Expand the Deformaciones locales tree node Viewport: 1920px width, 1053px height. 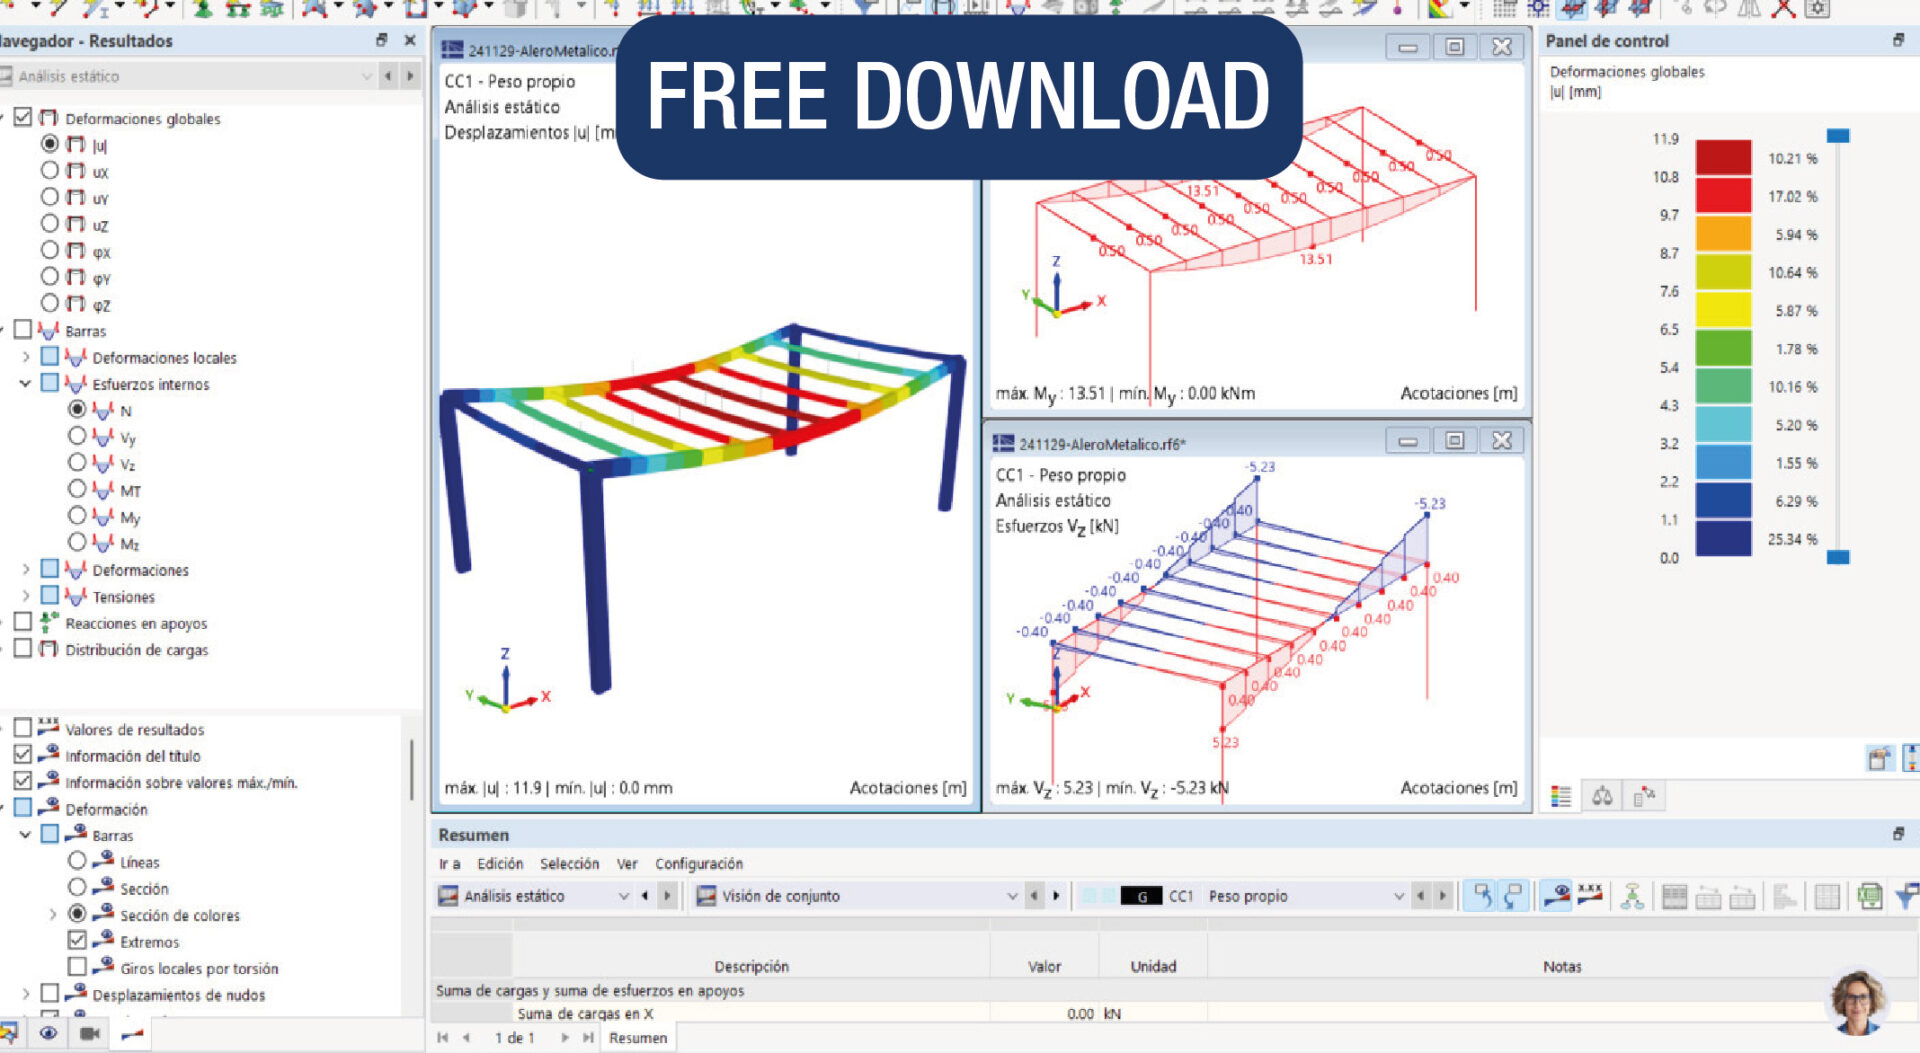click(25, 356)
